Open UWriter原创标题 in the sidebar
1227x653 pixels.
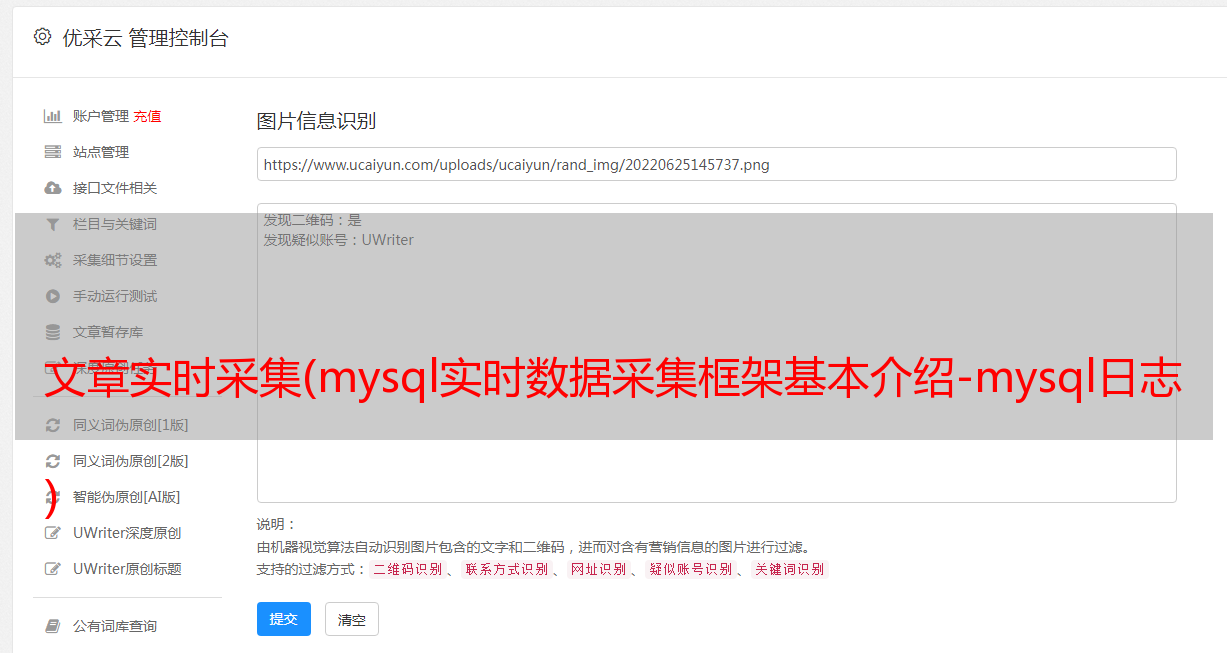pos(127,569)
